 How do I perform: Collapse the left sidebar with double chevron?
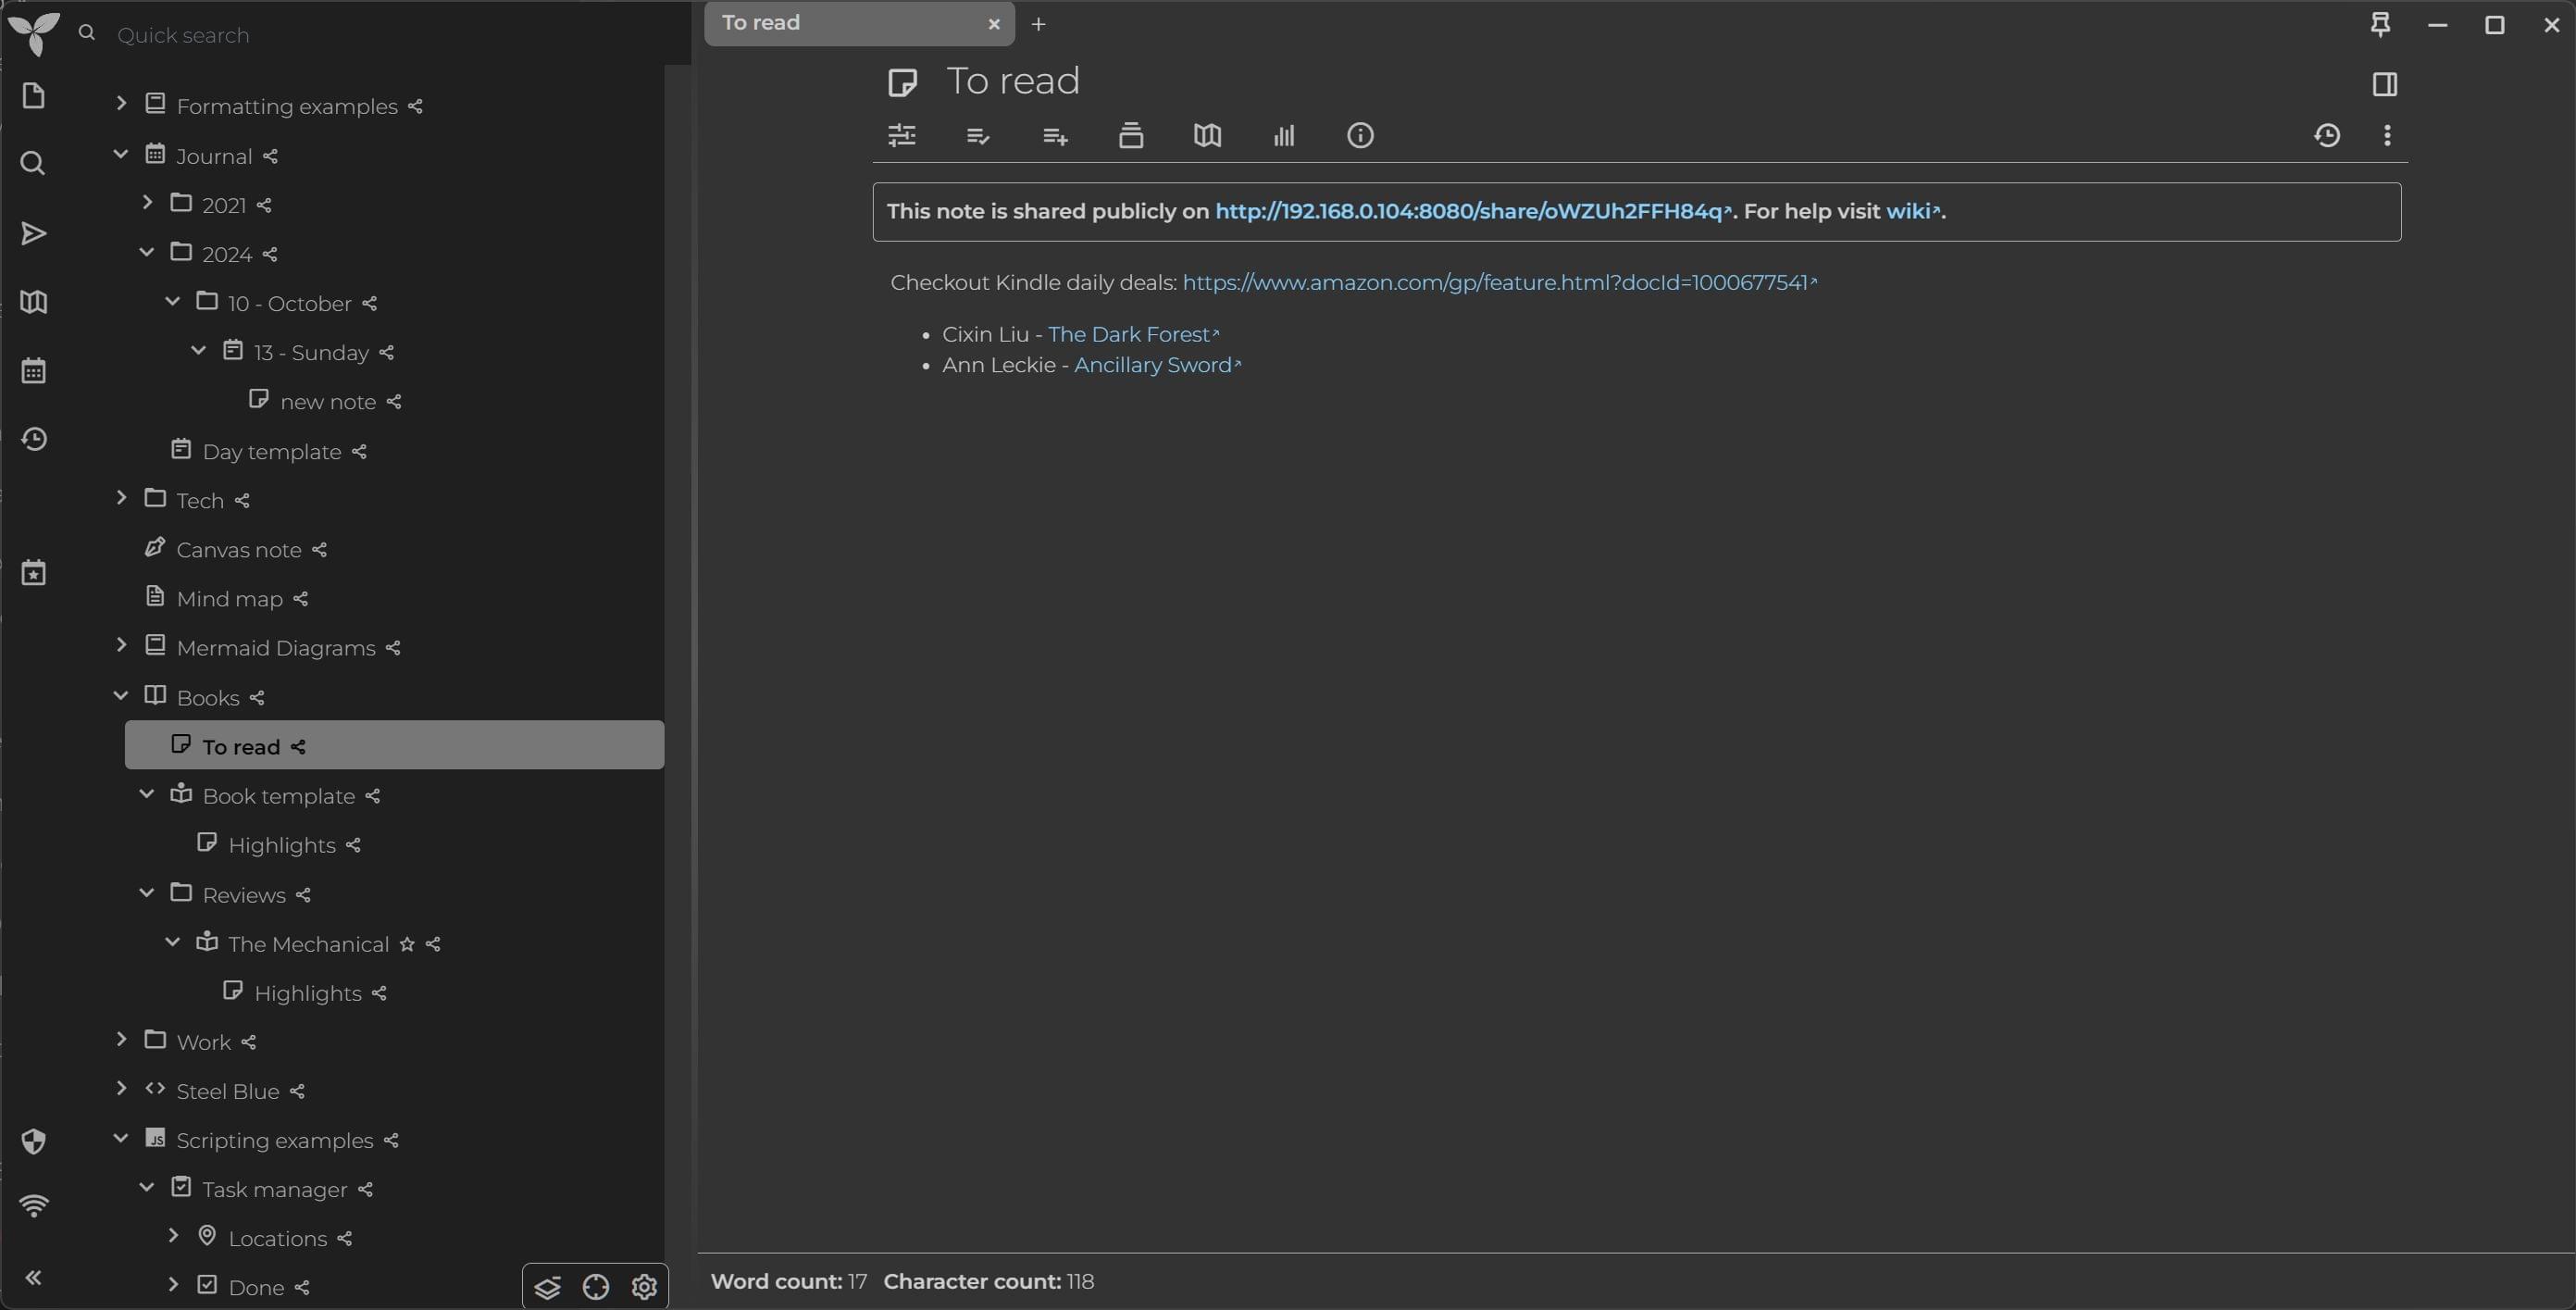coord(33,1277)
